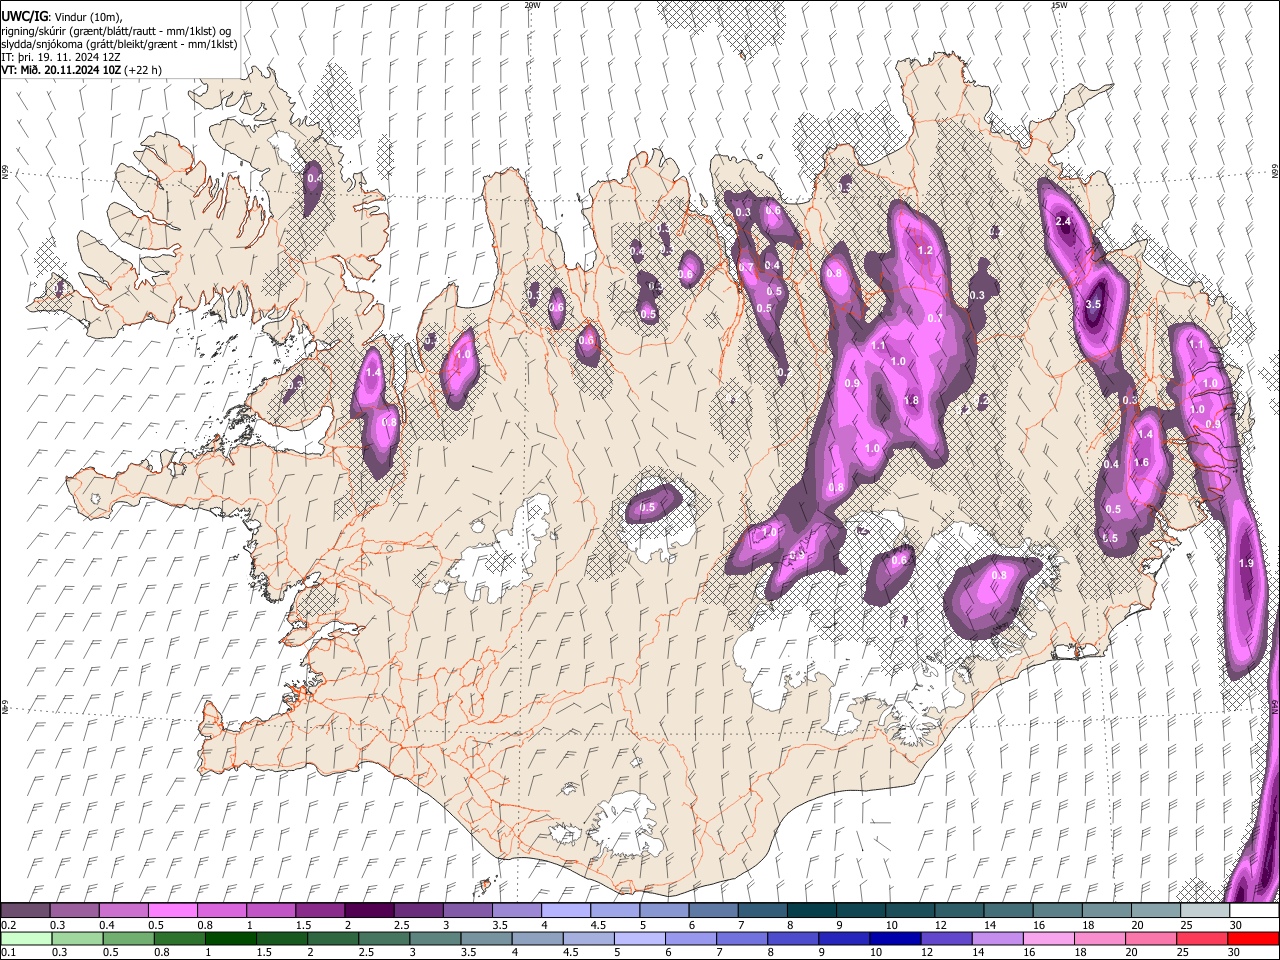
Task: Select the 1.8 value on the map
Action: coord(911,400)
